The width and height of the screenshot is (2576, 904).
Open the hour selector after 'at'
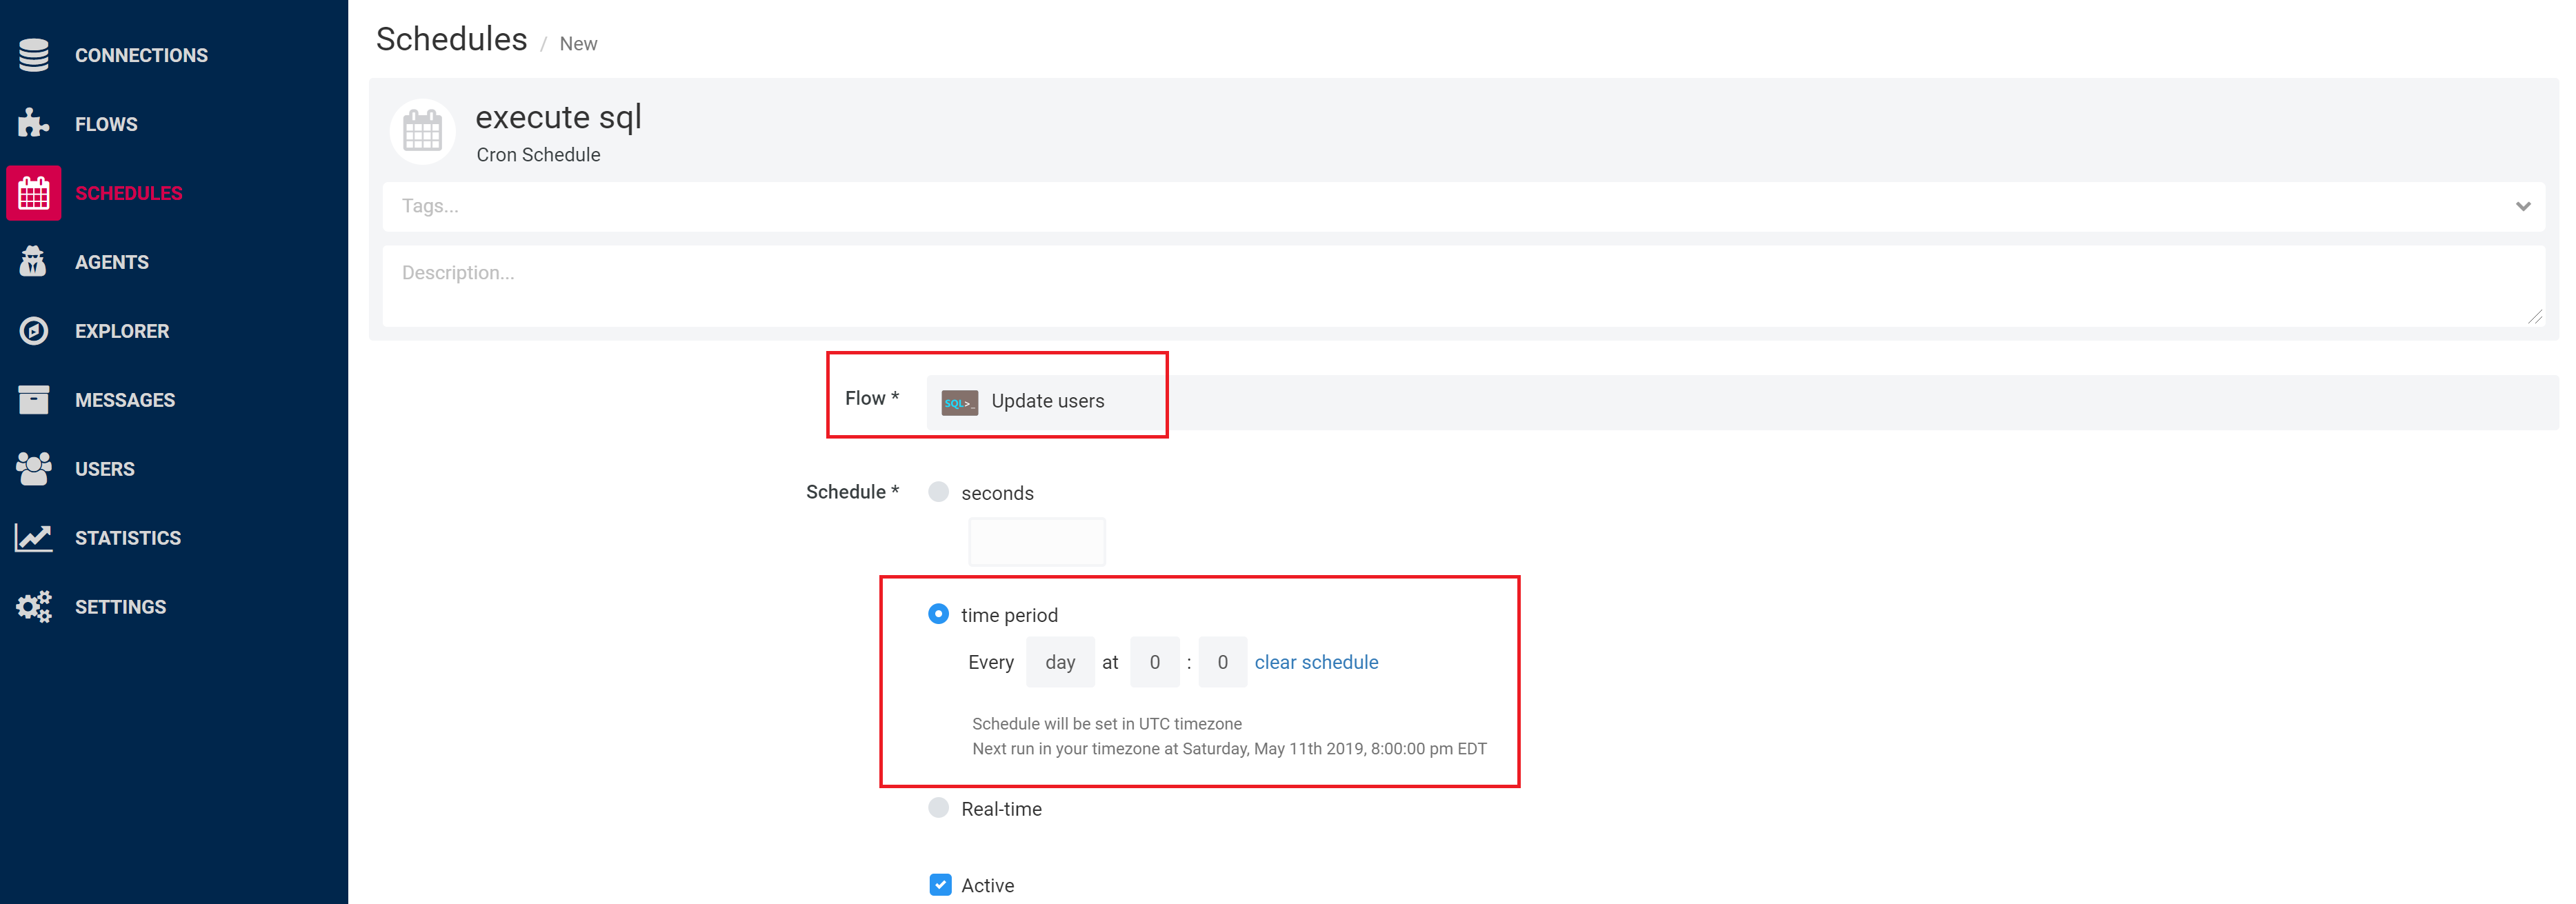click(x=1154, y=662)
